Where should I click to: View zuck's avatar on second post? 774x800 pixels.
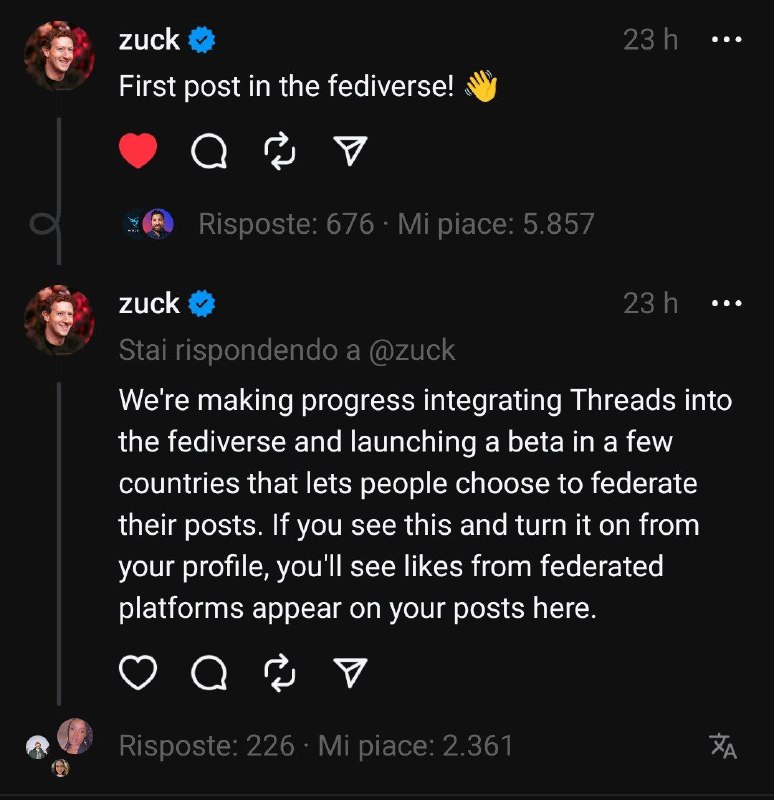(59, 319)
